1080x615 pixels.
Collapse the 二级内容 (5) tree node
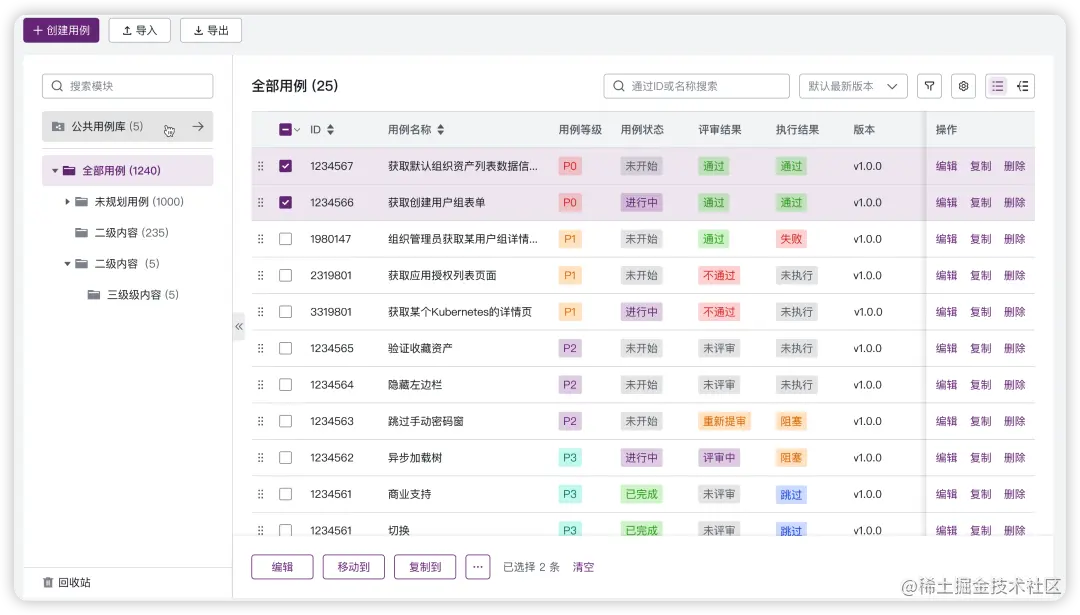click(x=67, y=264)
